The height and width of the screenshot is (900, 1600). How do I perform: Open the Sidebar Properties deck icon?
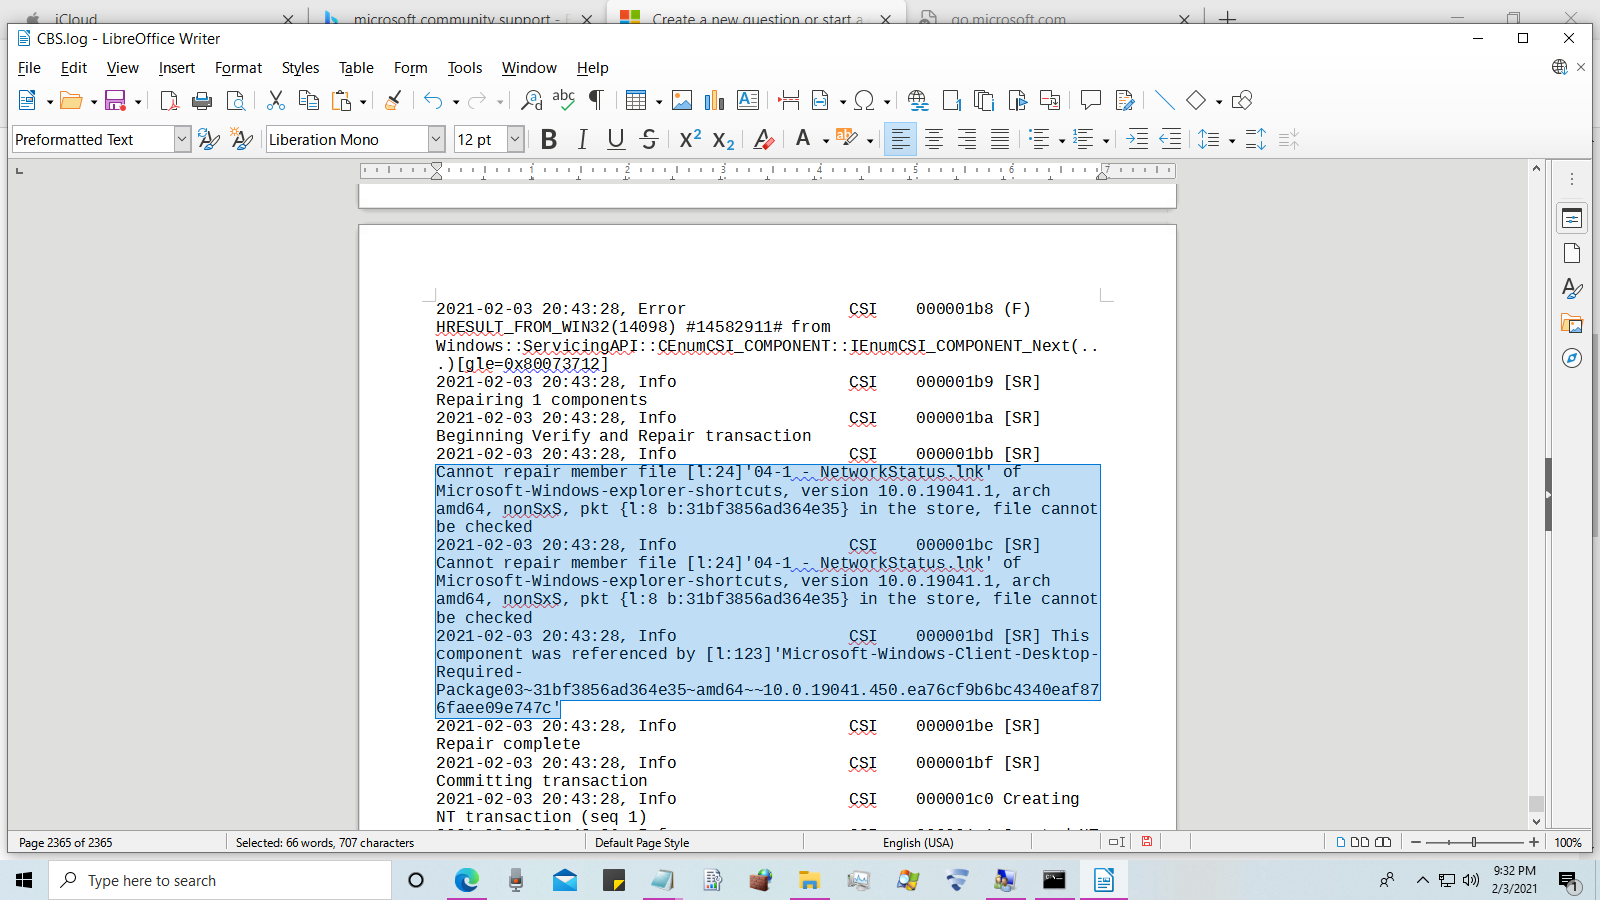point(1572,218)
